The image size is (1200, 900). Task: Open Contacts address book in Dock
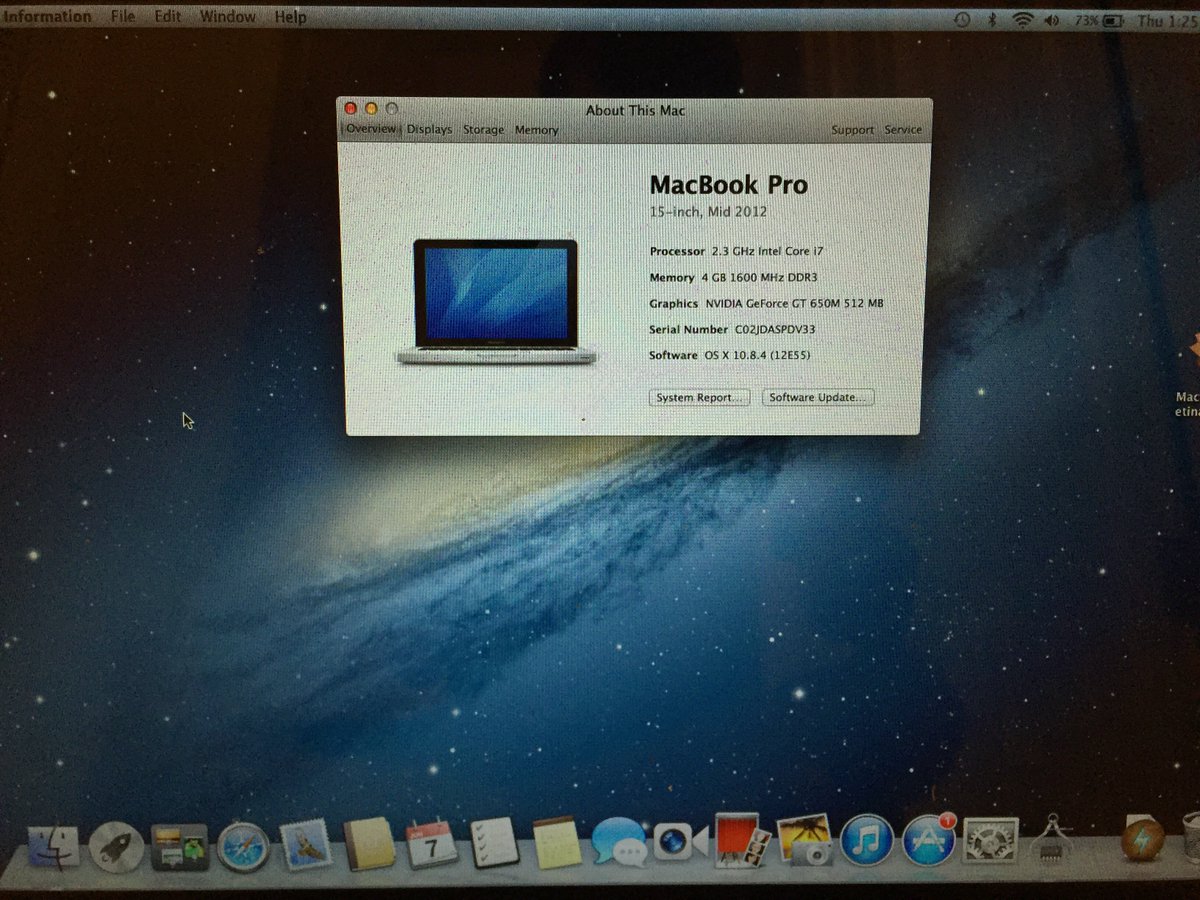click(x=369, y=846)
